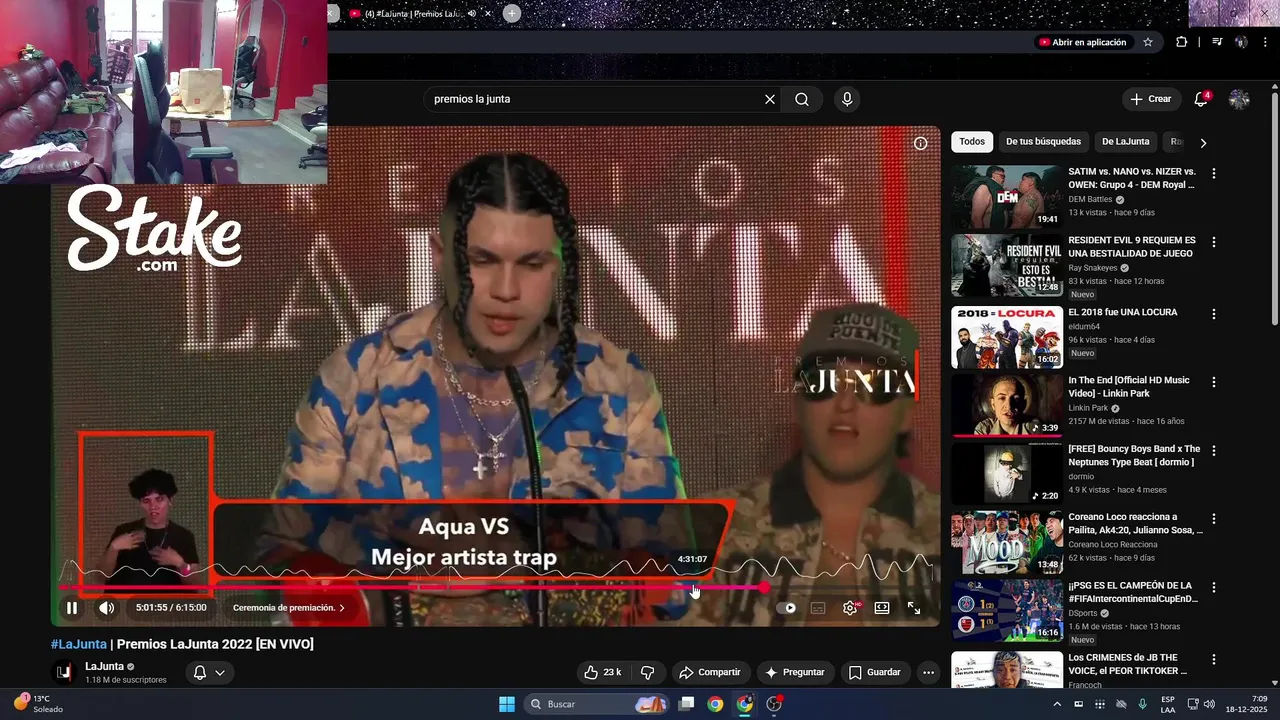Screen dimensions: 1280x720
Task: Run search with the magnifier button
Action: coord(802,99)
